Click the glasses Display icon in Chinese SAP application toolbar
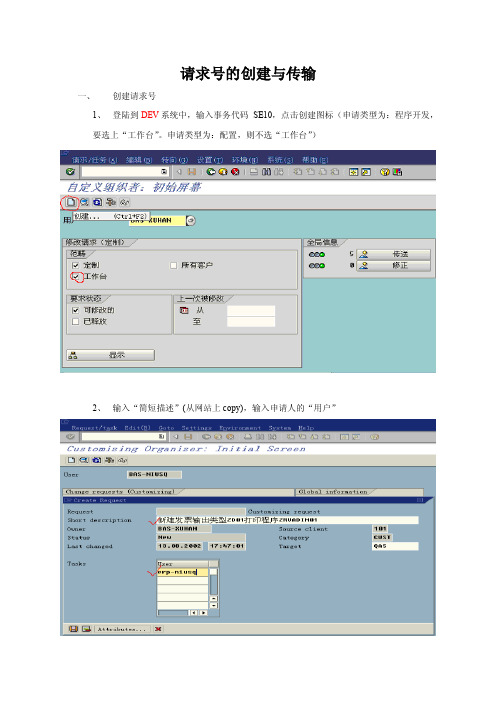Viewport: 496px width, 702px height. 124,202
